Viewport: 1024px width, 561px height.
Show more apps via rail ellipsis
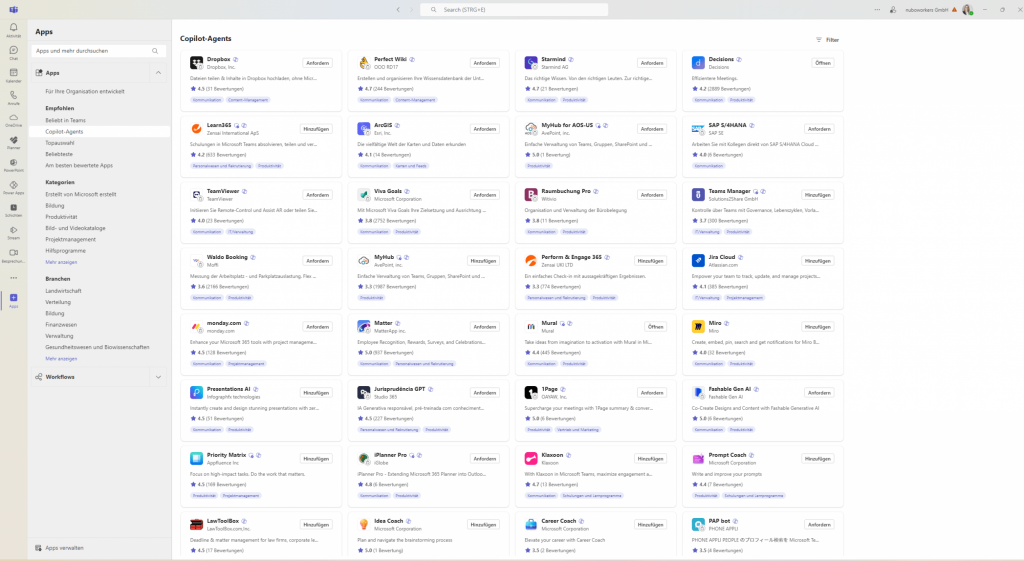pos(13,278)
